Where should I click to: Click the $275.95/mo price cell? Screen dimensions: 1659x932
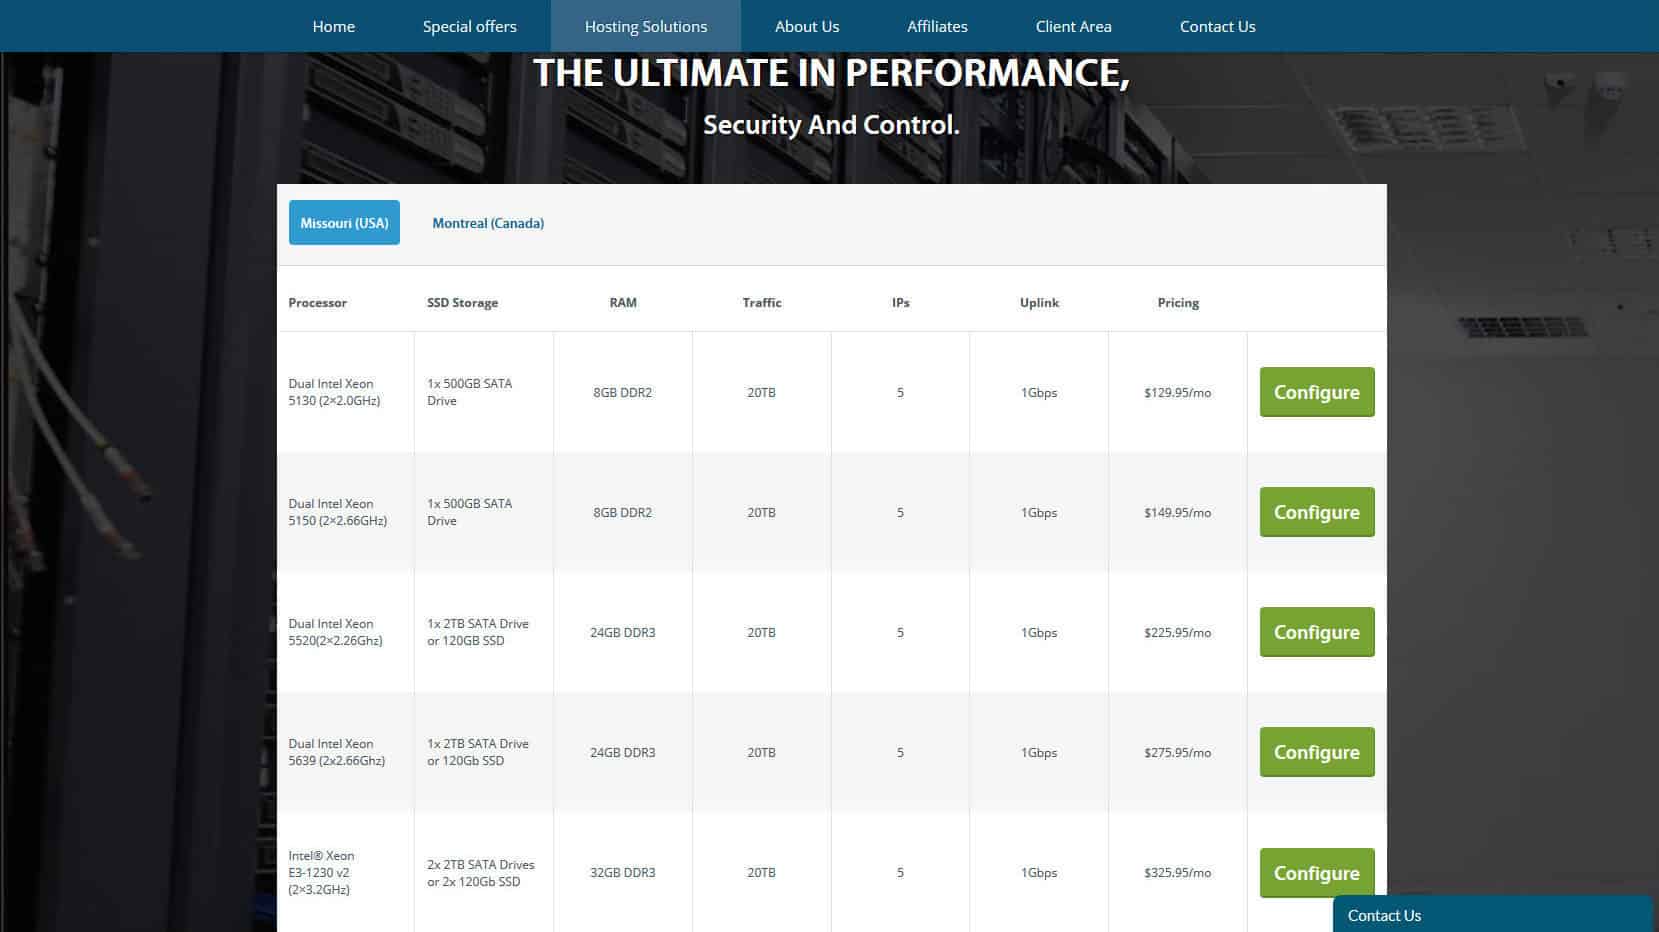tap(1178, 753)
